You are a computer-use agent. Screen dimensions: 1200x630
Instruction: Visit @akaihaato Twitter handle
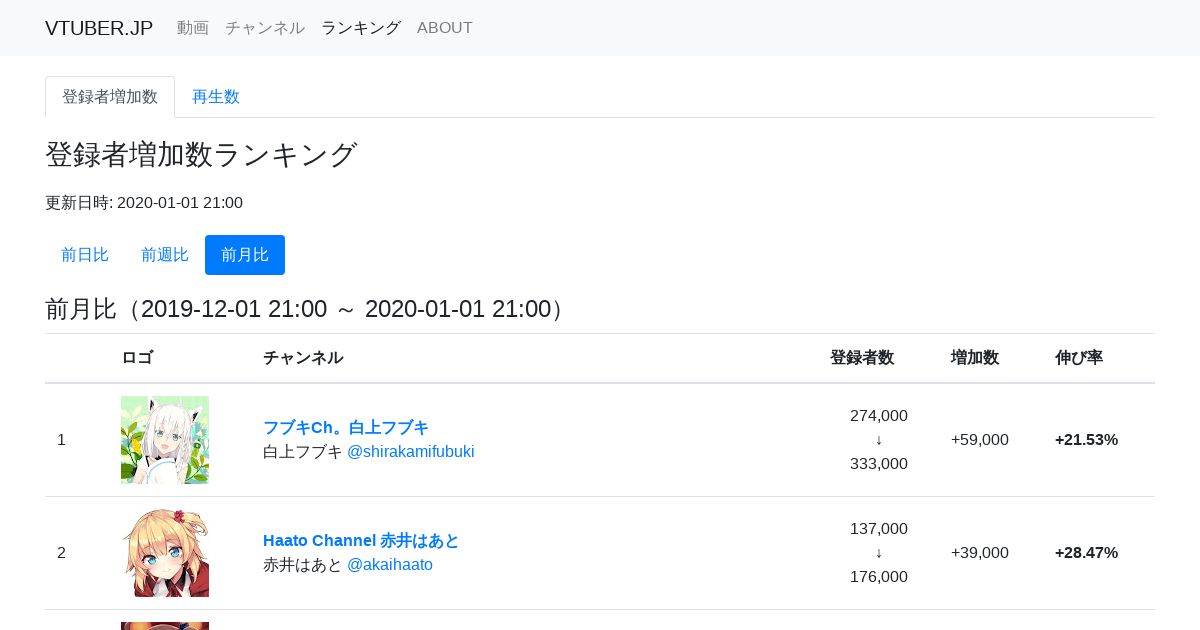(x=390, y=565)
